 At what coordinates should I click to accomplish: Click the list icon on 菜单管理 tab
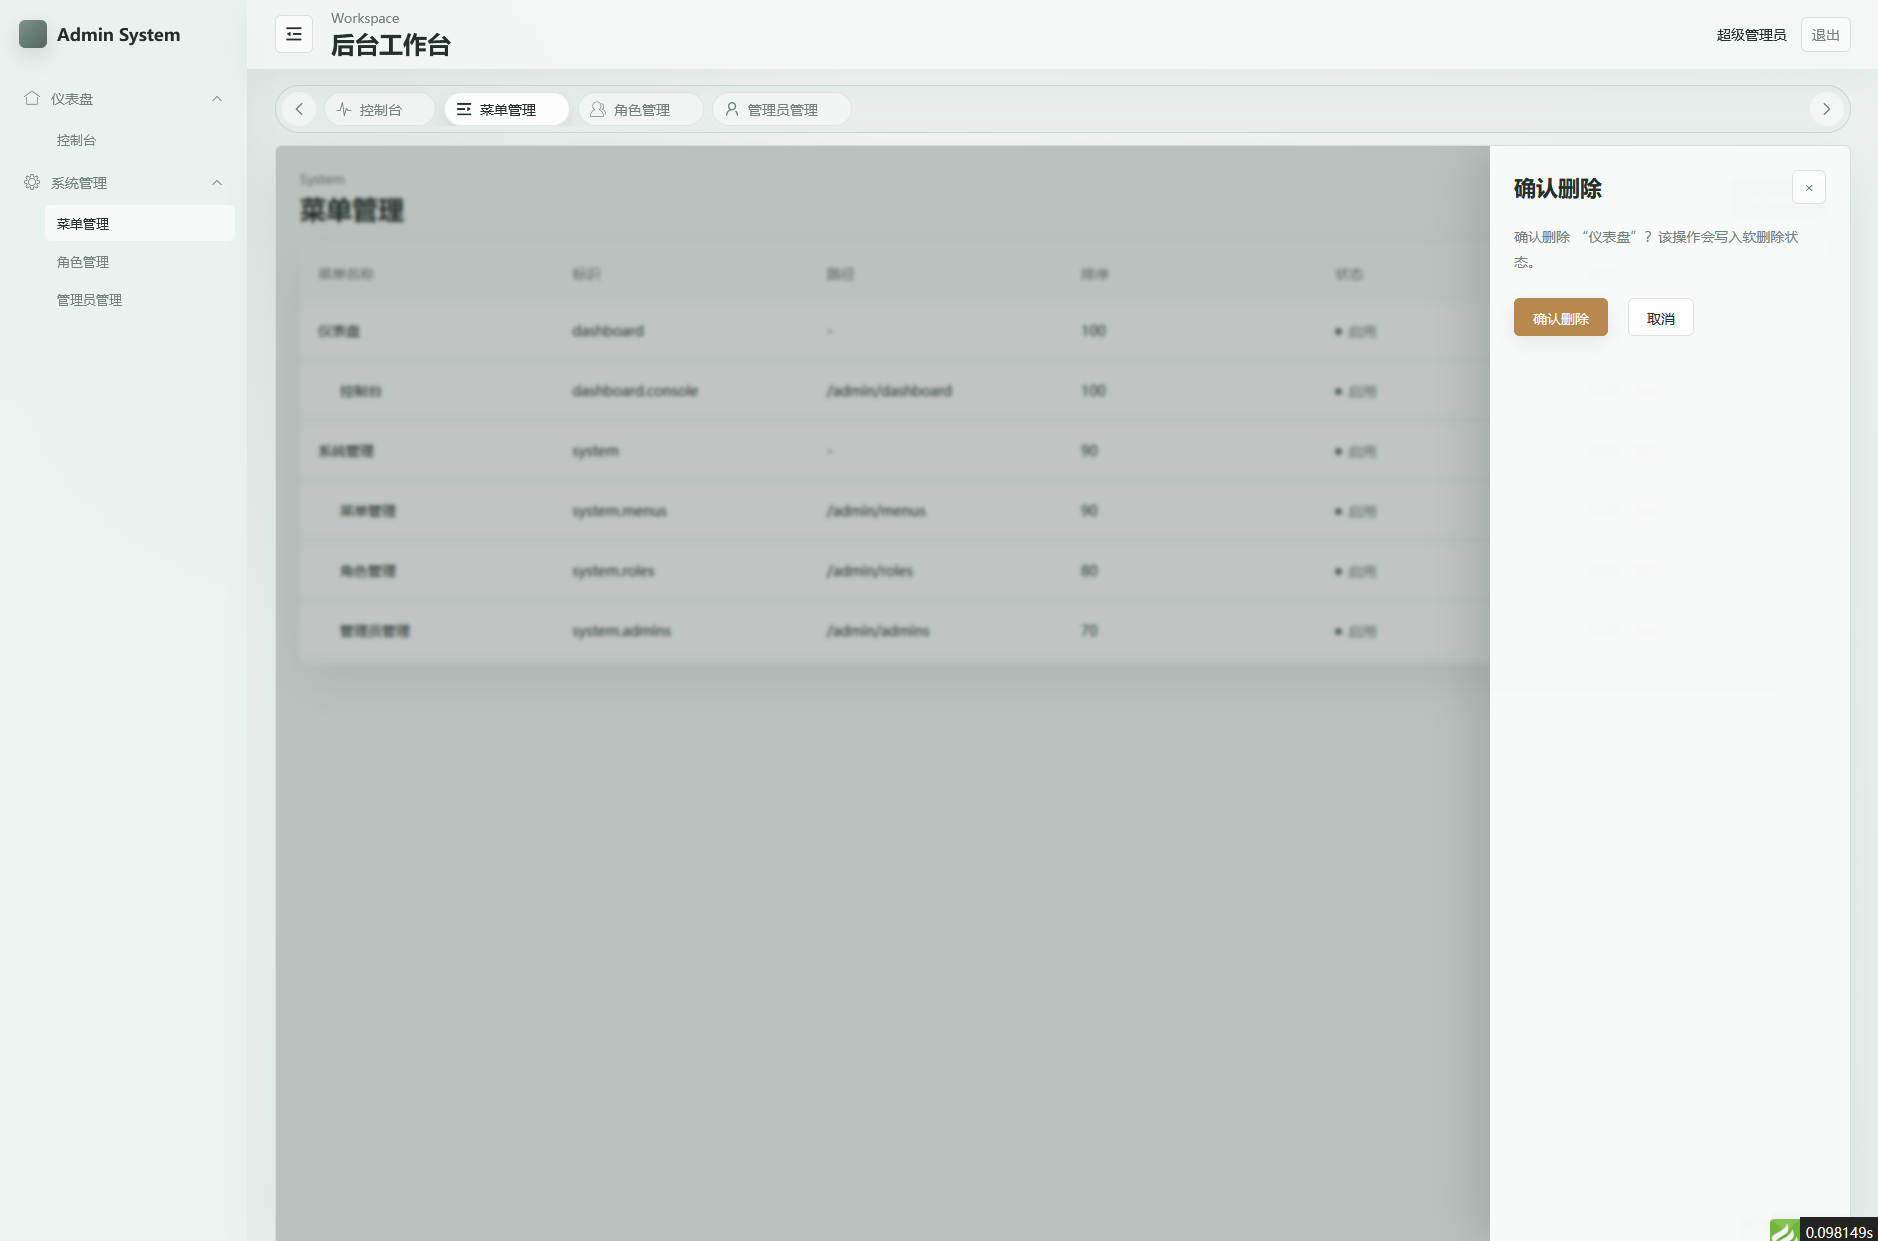tap(464, 109)
